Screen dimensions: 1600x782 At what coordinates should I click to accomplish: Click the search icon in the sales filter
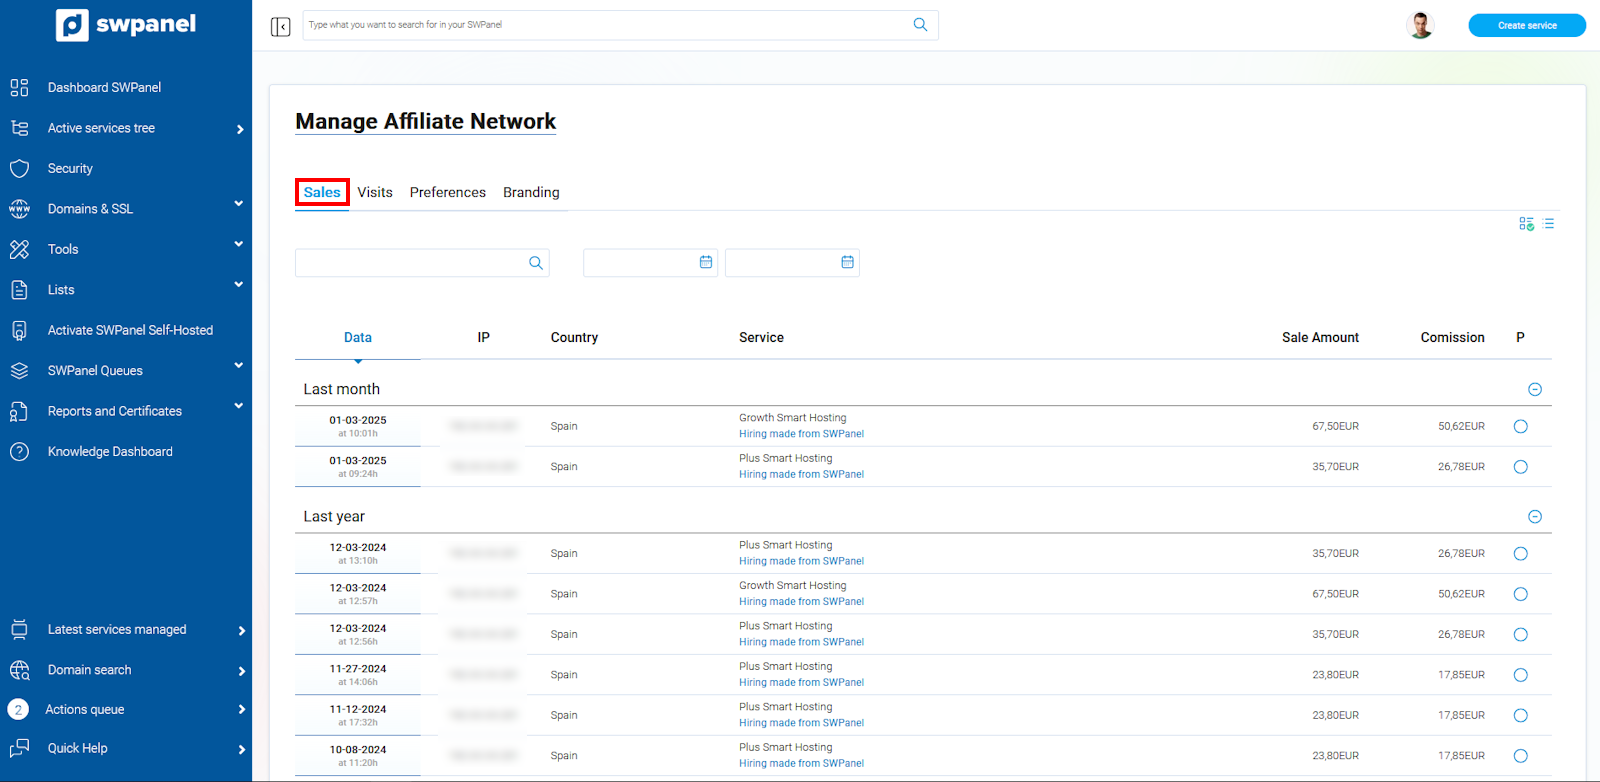536,263
